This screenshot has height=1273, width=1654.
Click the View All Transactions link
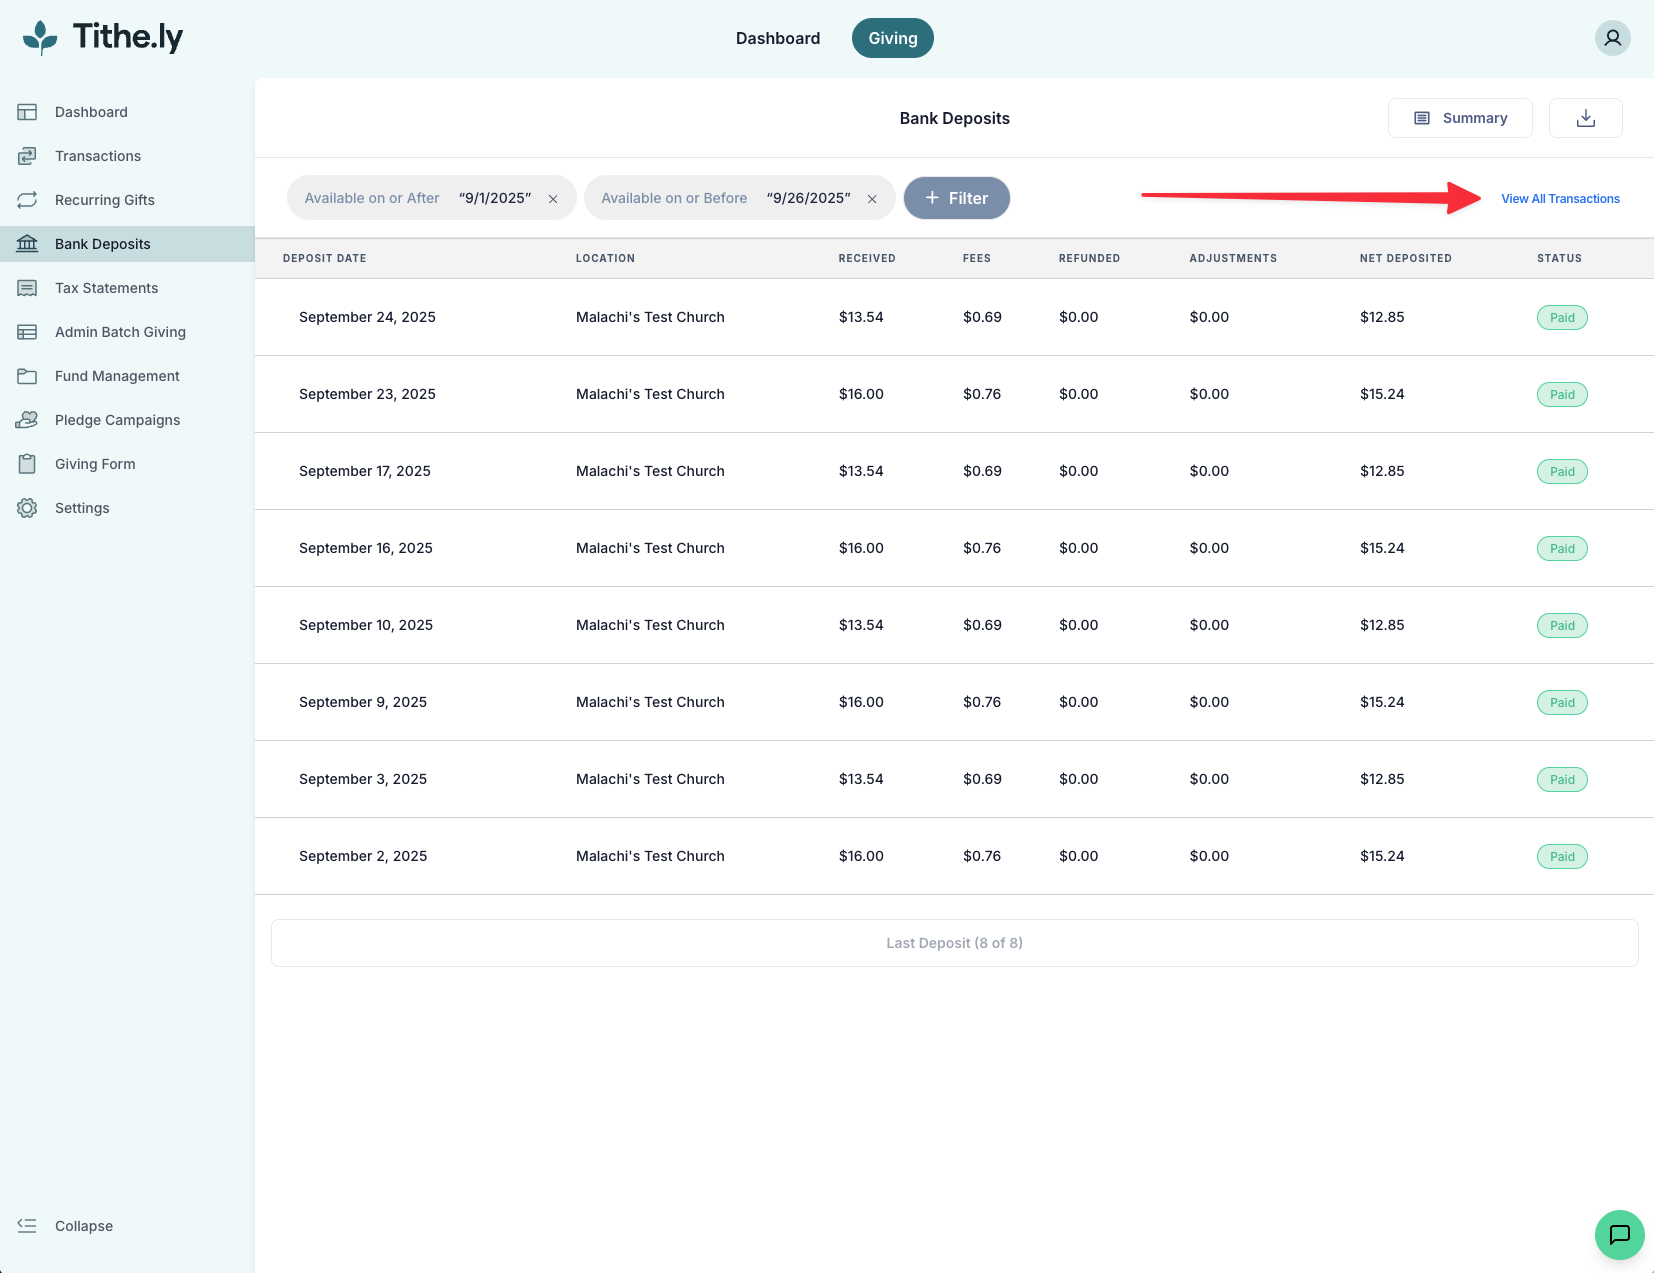(x=1560, y=198)
